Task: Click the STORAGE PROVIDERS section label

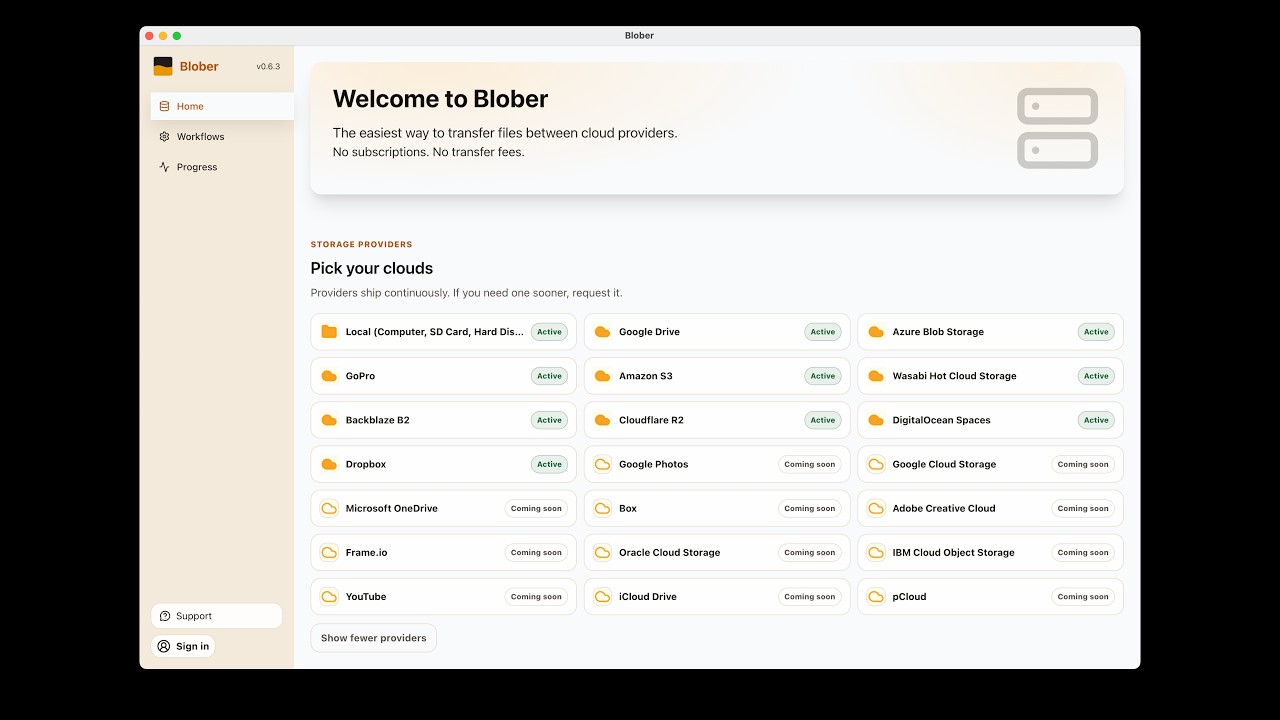Action: [361, 244]
